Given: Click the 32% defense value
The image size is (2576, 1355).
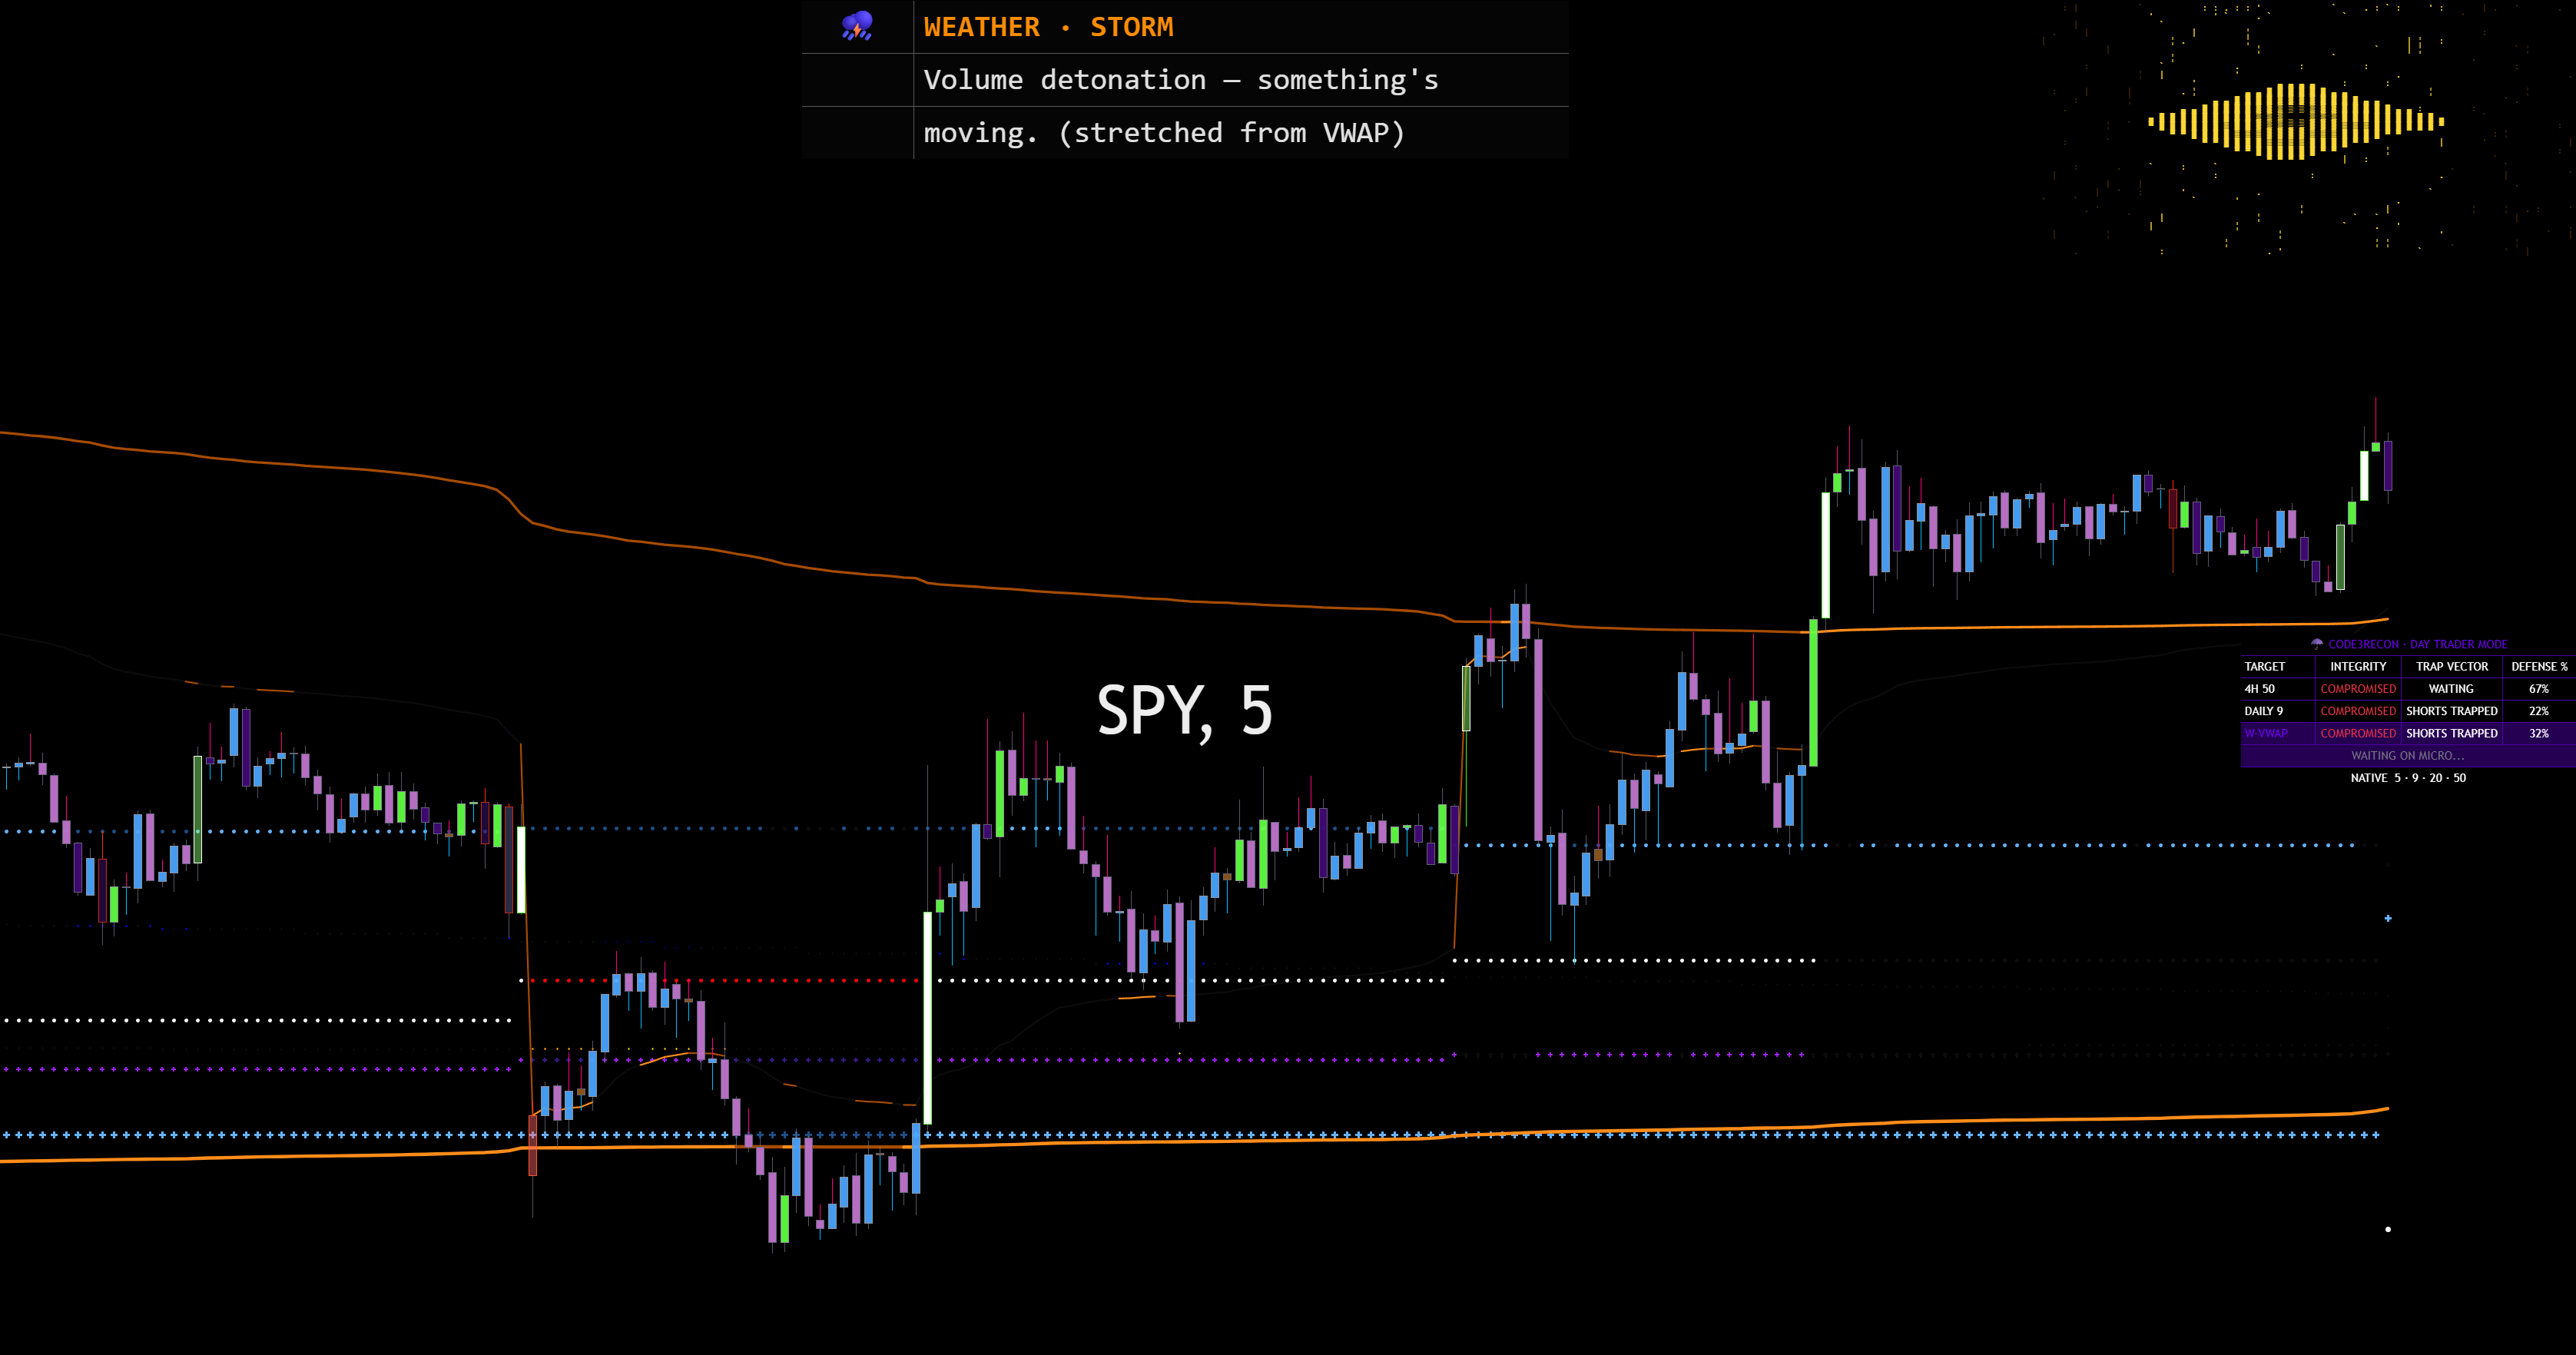Looking at the screenshot, I should (x=2539, y=733).
